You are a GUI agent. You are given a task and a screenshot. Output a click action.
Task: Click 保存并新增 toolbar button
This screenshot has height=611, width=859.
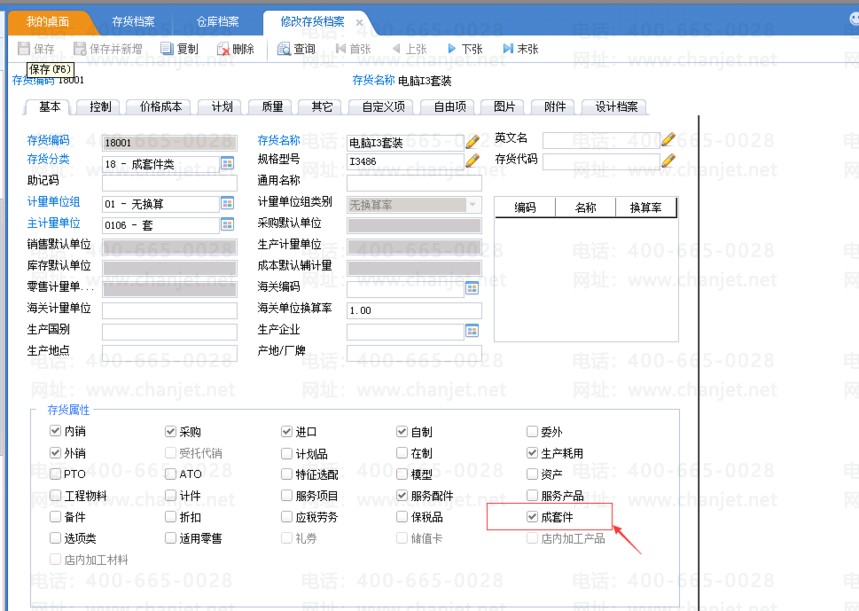(x=108, y=49)
